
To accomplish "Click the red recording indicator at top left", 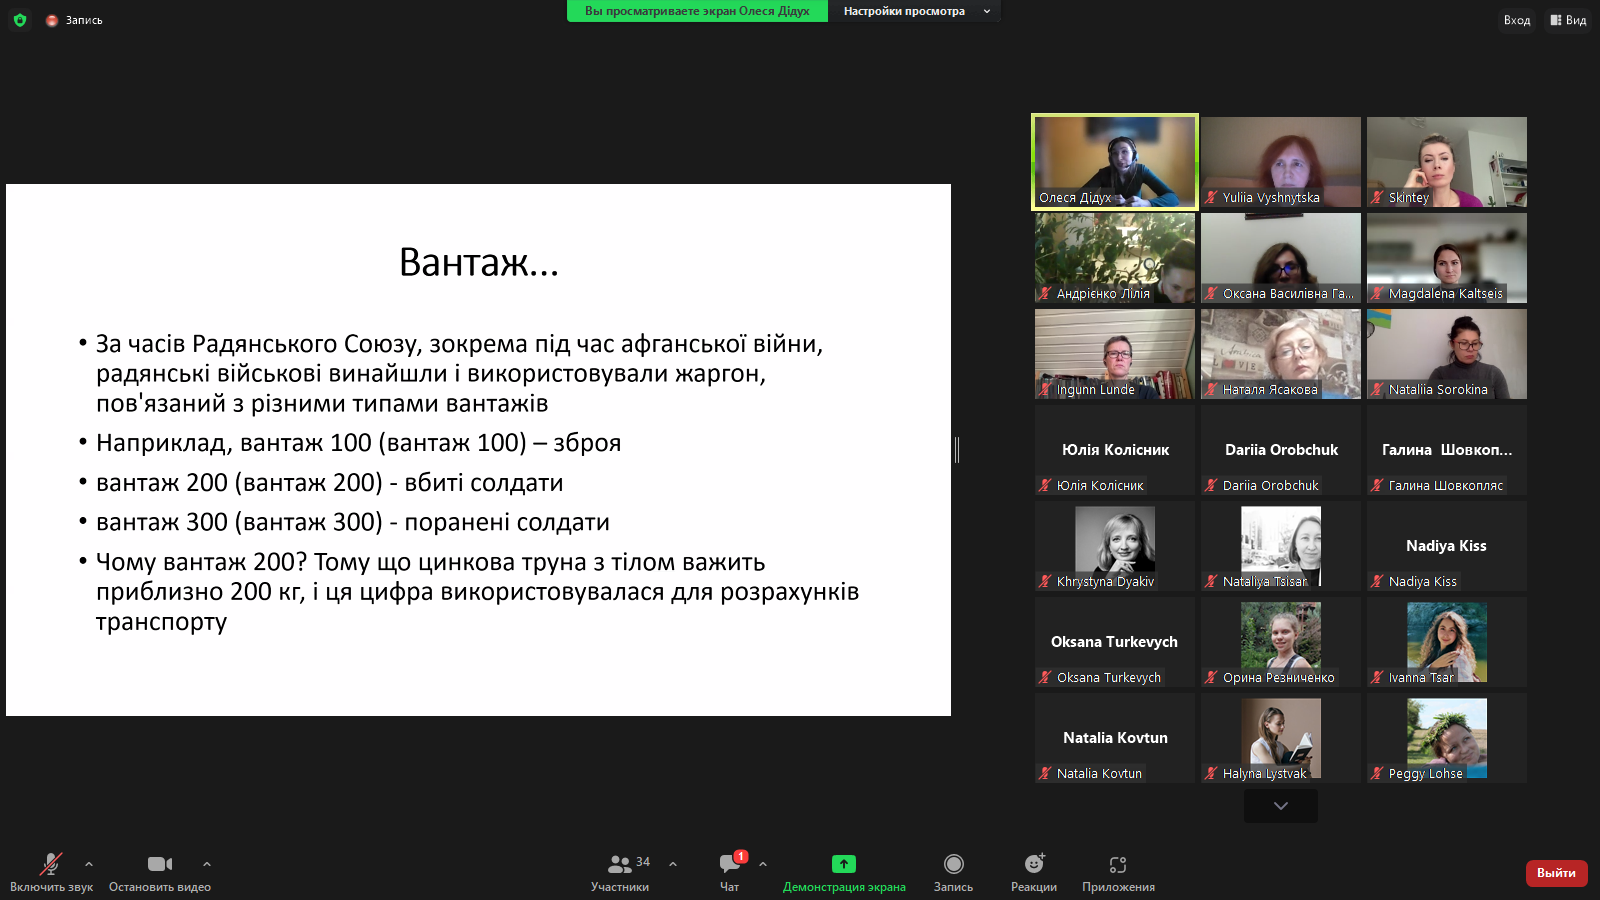I will tap(52, 20).
